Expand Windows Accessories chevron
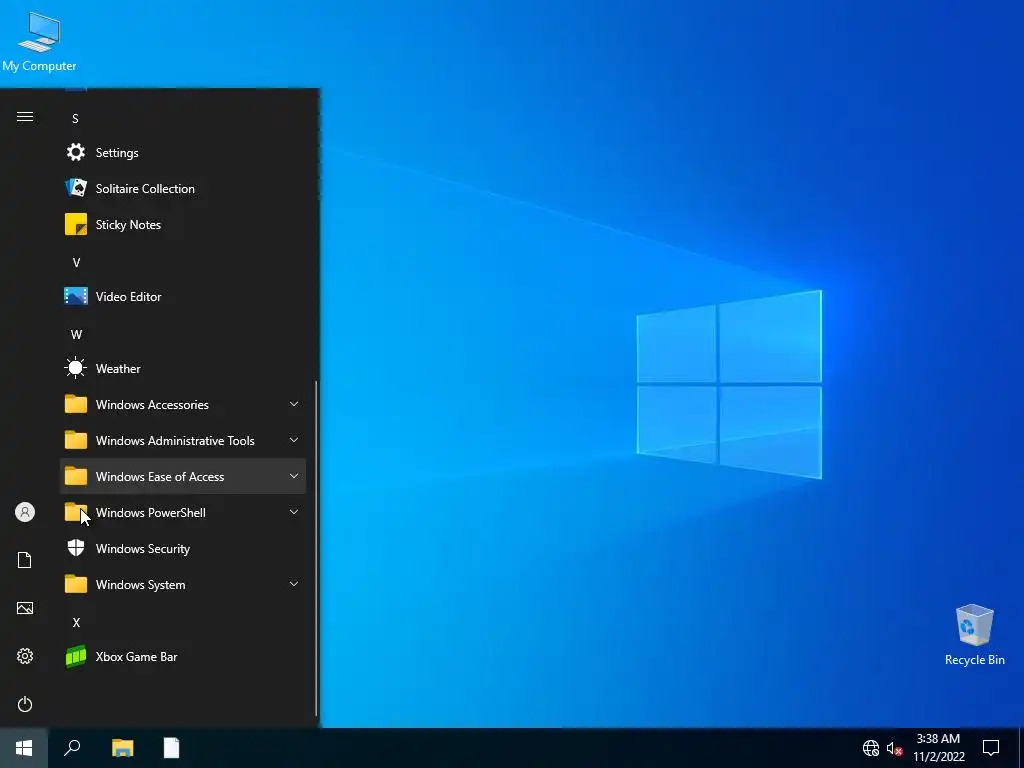The image size is (1024, 768). tap(294, 404)
